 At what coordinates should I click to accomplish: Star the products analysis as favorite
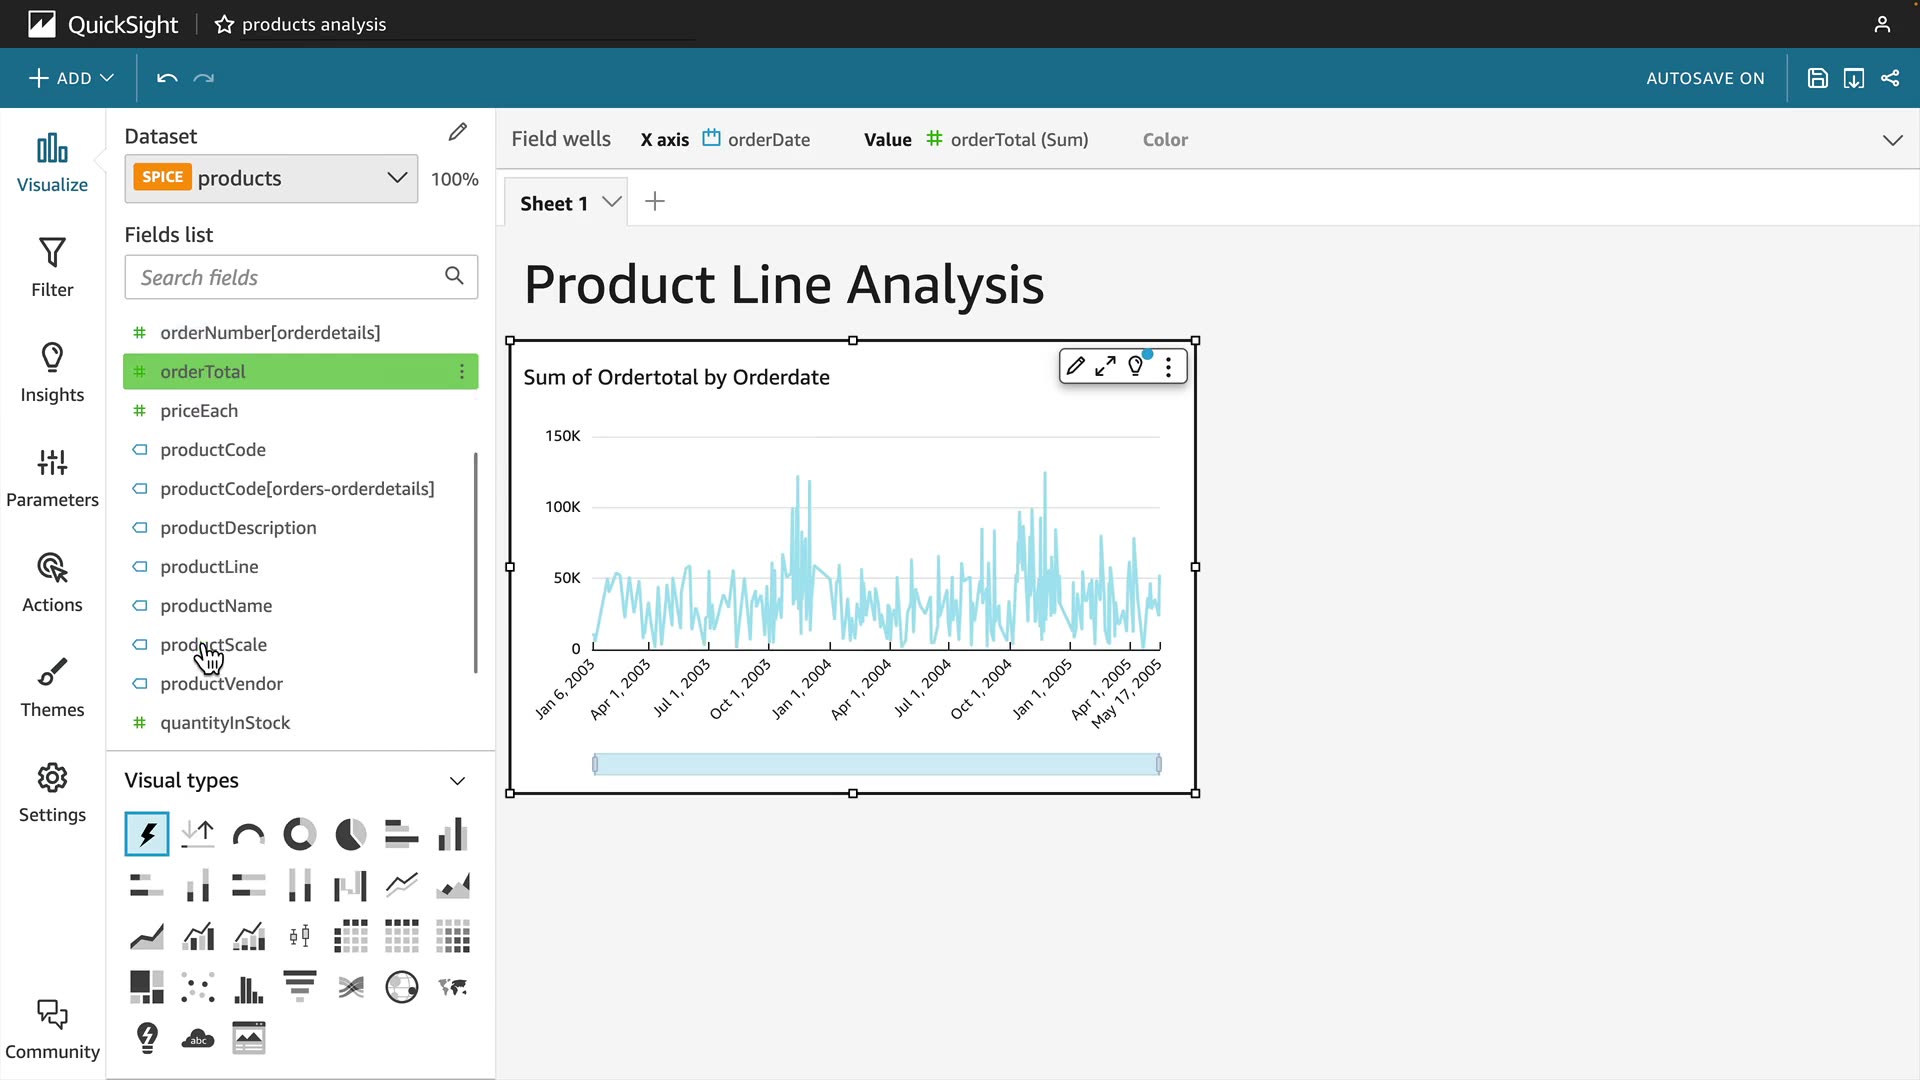click(x=224, y=24)
